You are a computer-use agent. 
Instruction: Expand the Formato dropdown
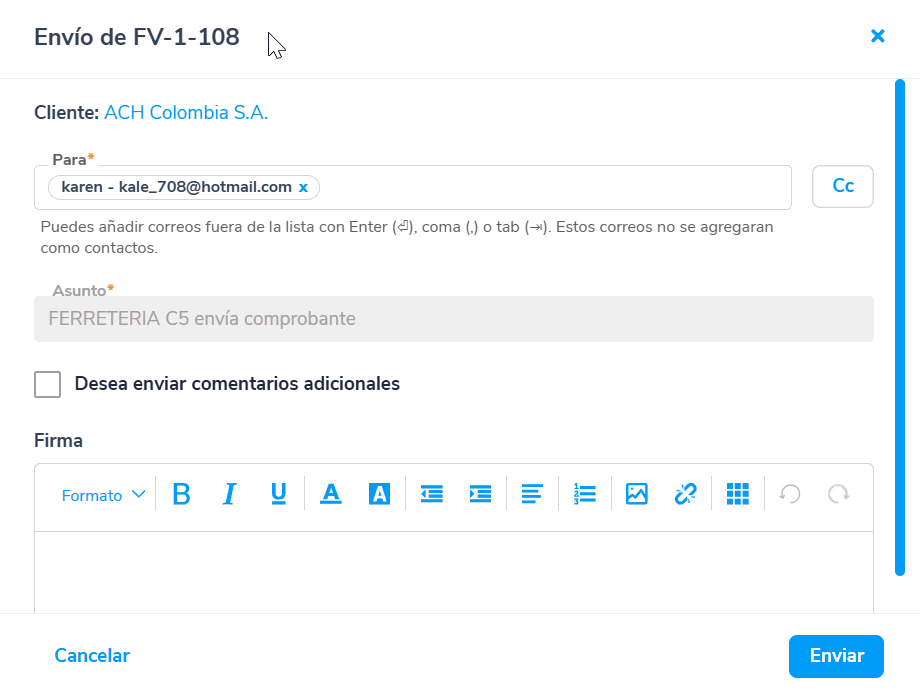point(103,495)
